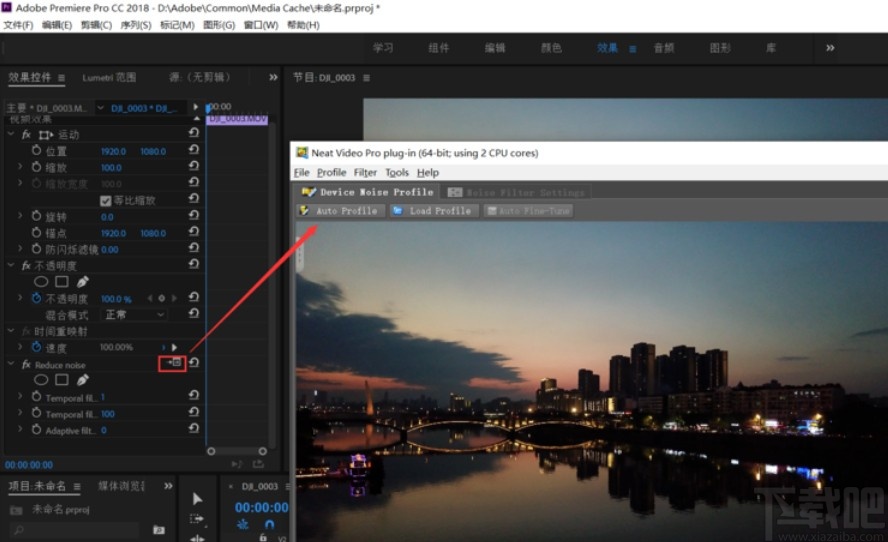Click the rectangle mask icon under Opacity

(62, 282)
